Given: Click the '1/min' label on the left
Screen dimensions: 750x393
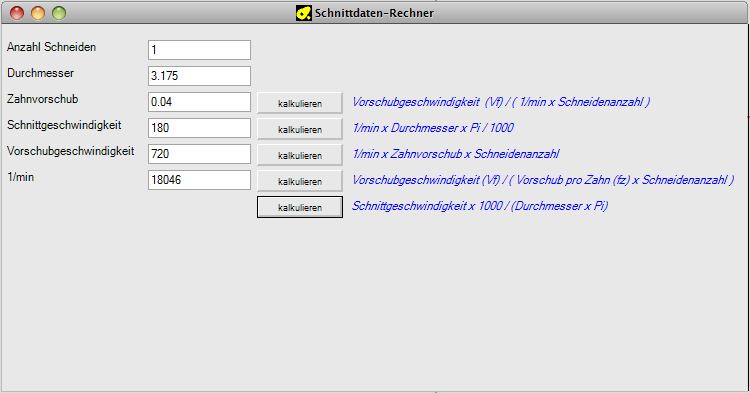Looking at the screenshot, I should pos(21,177).
